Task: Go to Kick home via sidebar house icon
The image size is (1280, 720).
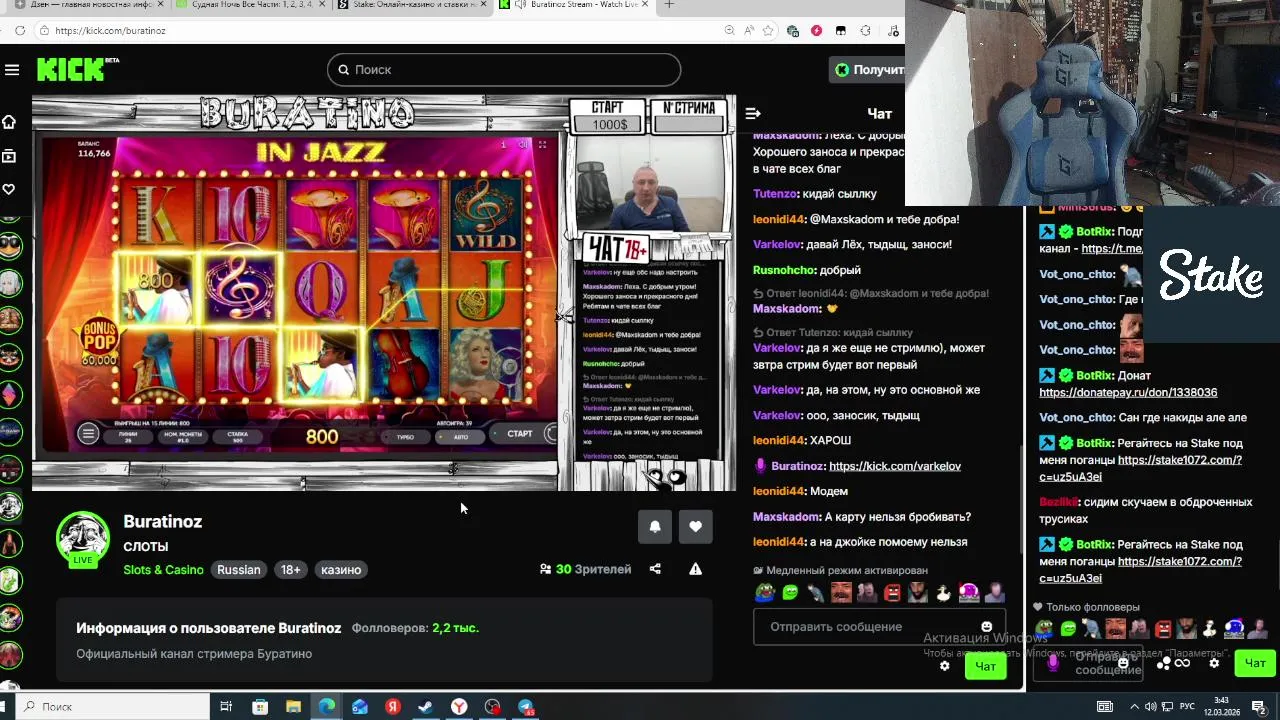Action: [9, 122]
